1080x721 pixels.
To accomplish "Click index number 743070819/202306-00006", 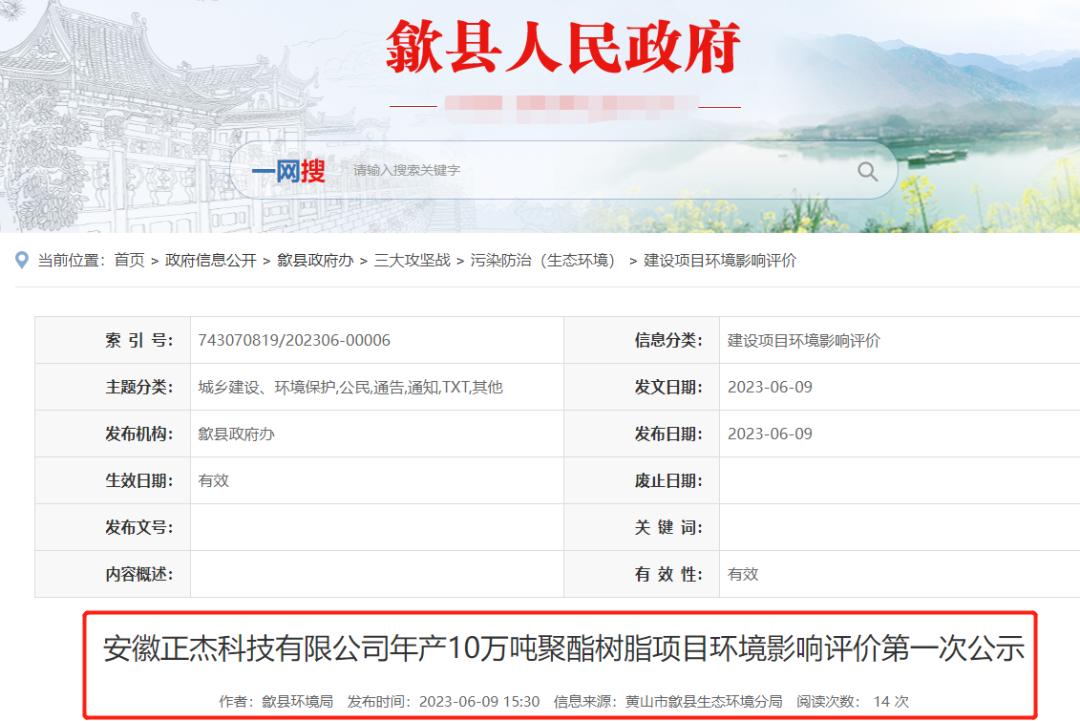I will [x=294, y=341].
